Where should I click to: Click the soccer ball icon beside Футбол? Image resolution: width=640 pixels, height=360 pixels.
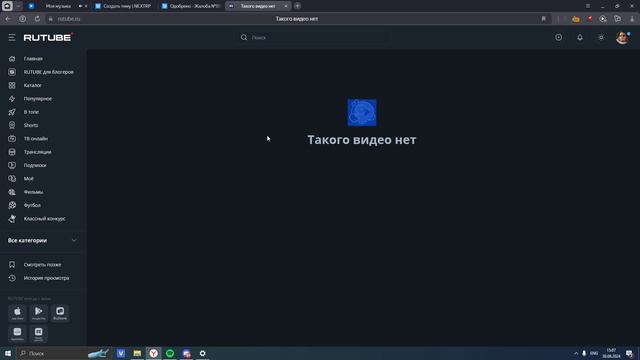pyautogui.click(x=12, y=205)
